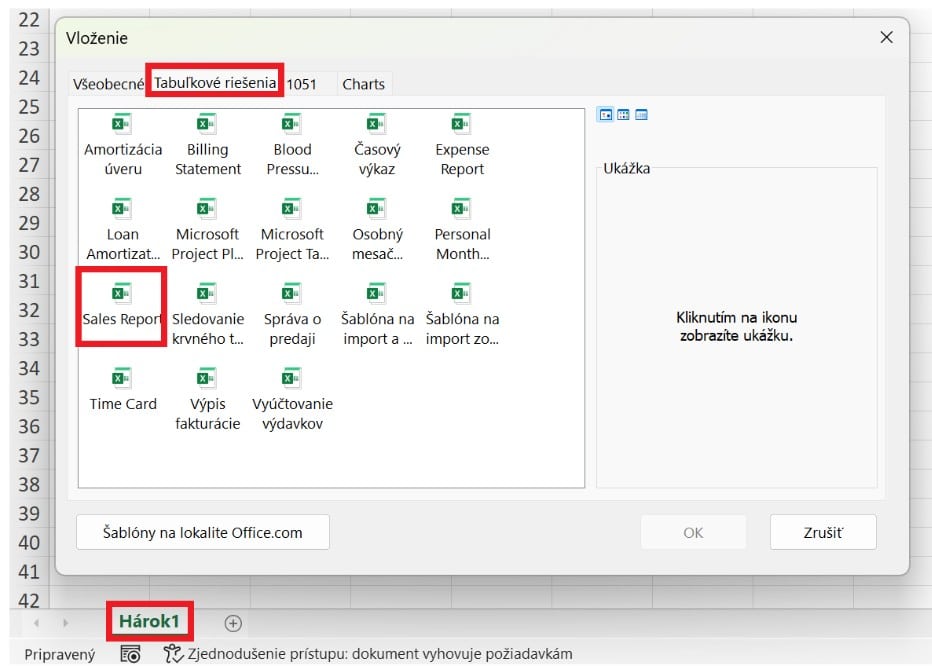Select Microsoft Project Pl... template
The image size is (932, 668).
pyautogui.click(x=207, y=230)
